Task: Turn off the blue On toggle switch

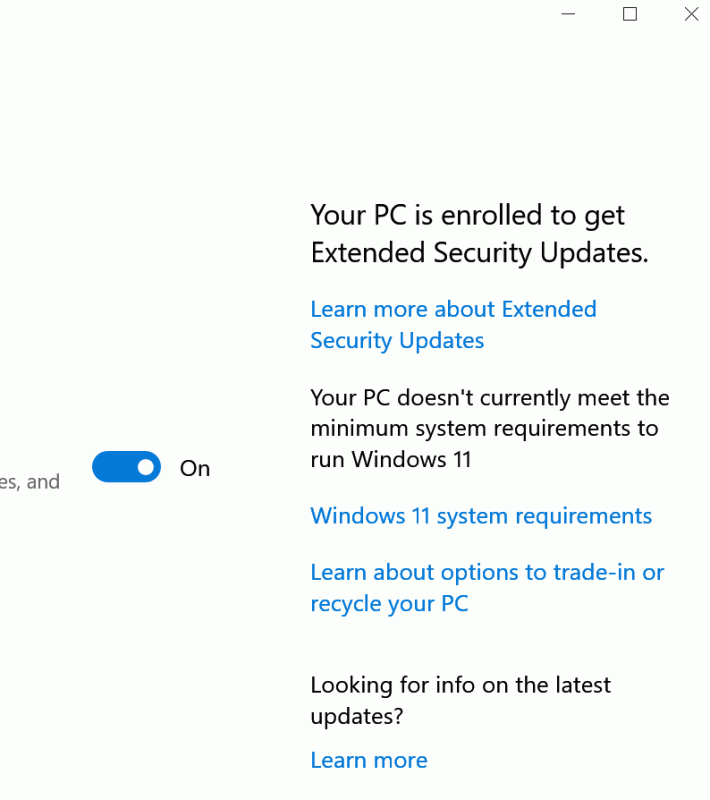Action: (126, 467)
